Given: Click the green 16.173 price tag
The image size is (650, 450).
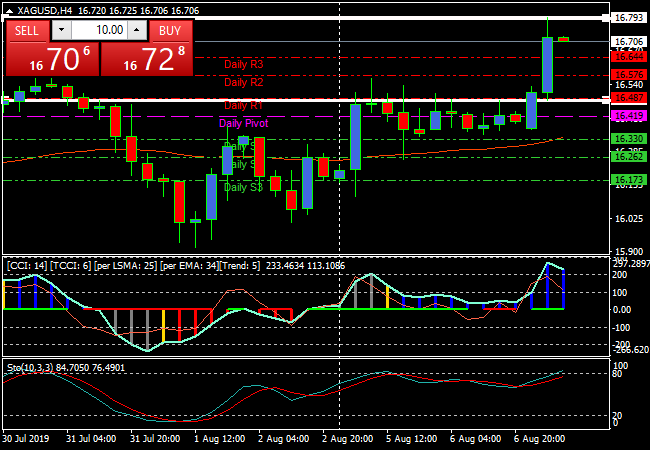Looking at the screenshot, I should click(628, 181).
